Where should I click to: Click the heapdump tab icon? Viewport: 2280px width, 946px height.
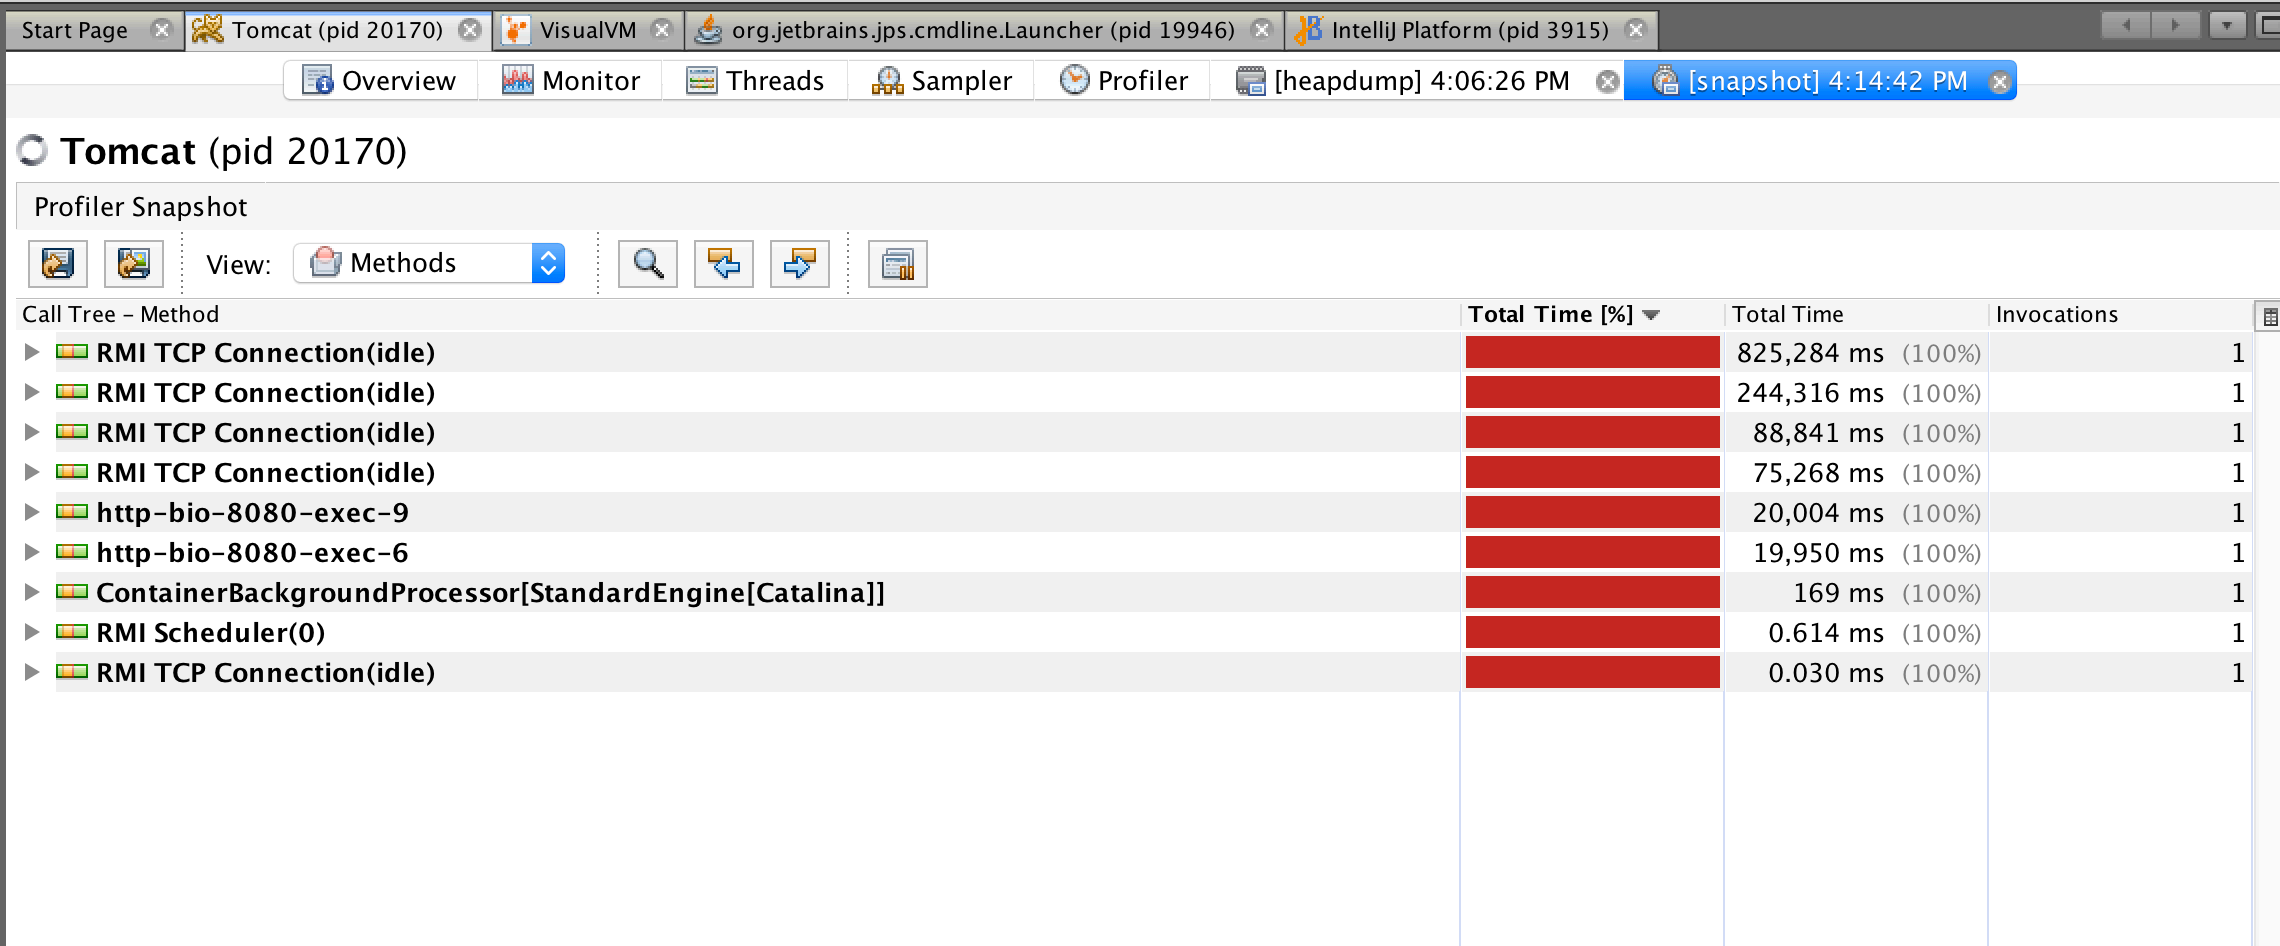tap(1250, 80)
